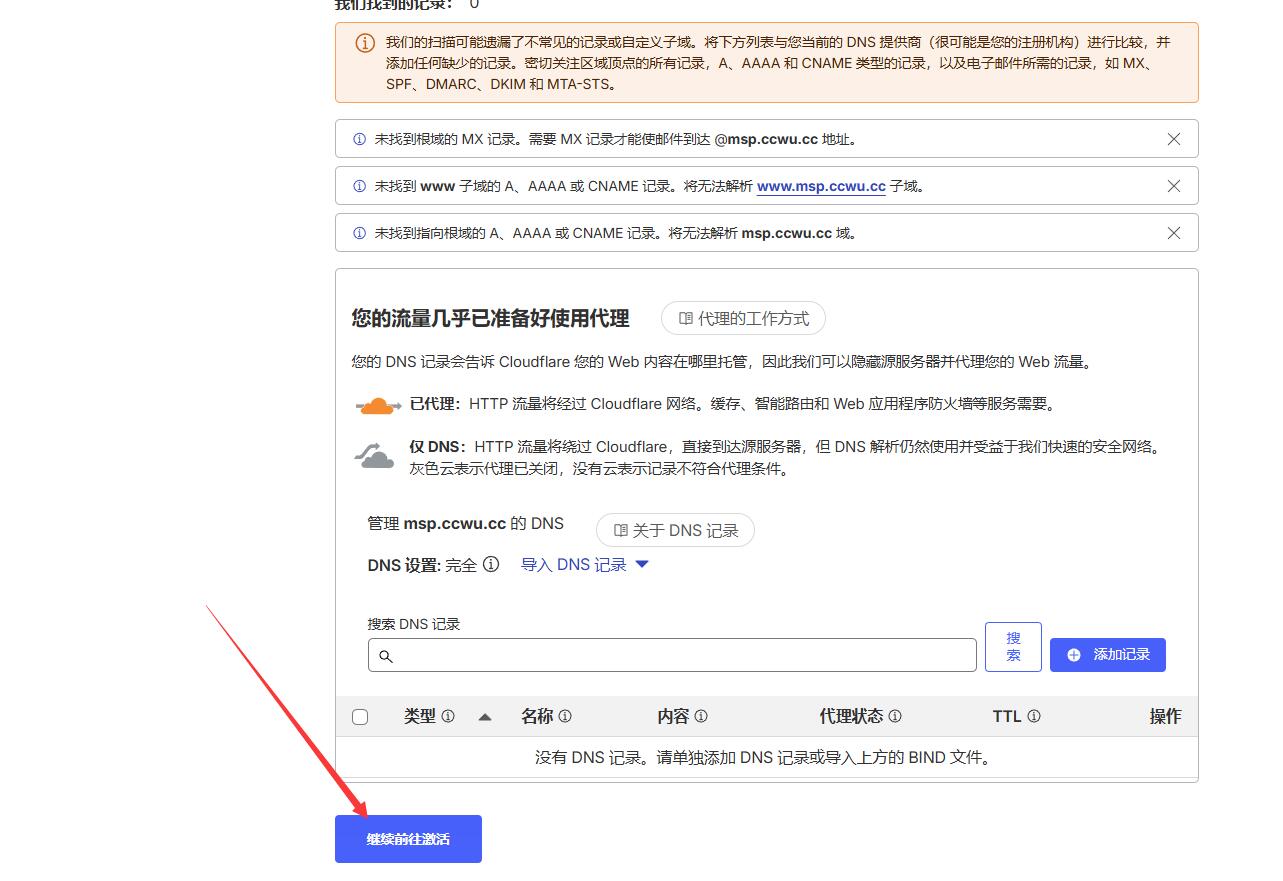
Task: Tick the select-all checkbox in table header
Action: pyautogui.click(x=360, y=717)
